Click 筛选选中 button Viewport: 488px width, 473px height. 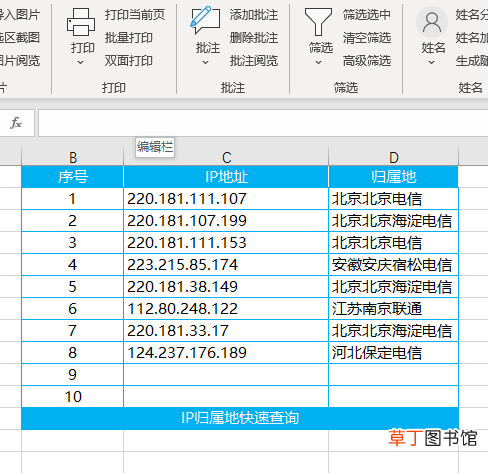[367, 15]
